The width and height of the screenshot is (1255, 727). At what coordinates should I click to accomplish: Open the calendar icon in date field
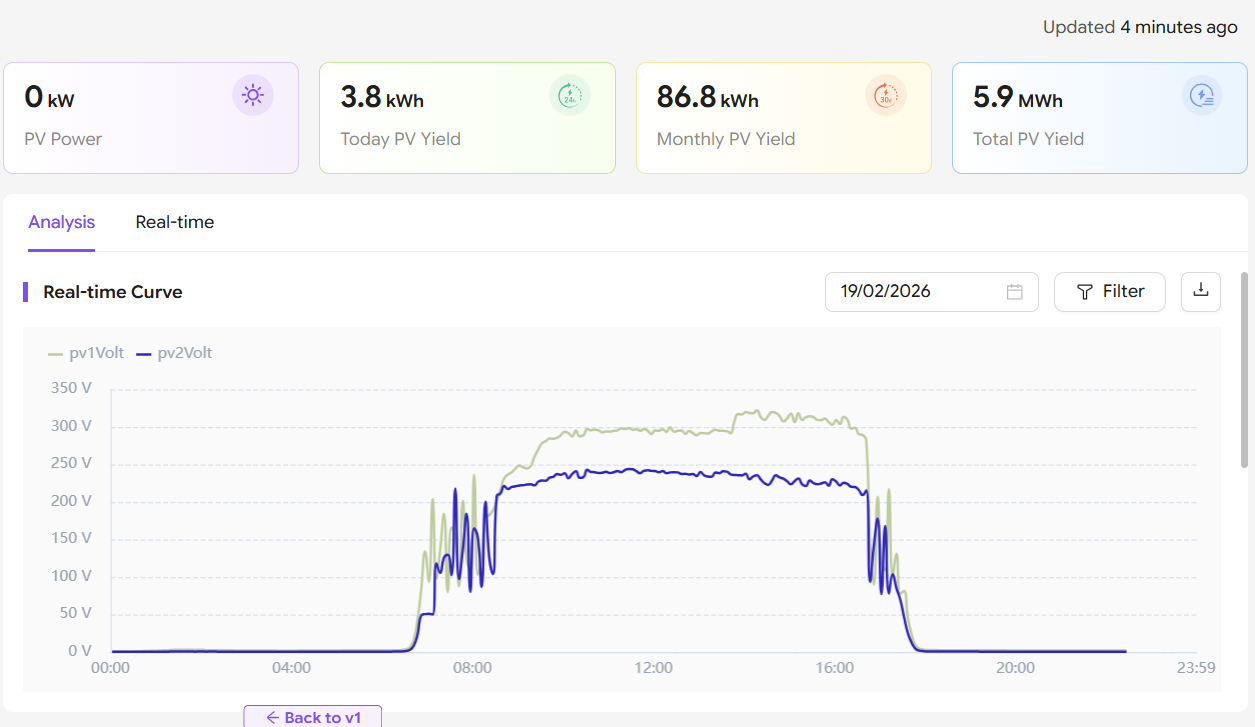tap(1014, 292)
